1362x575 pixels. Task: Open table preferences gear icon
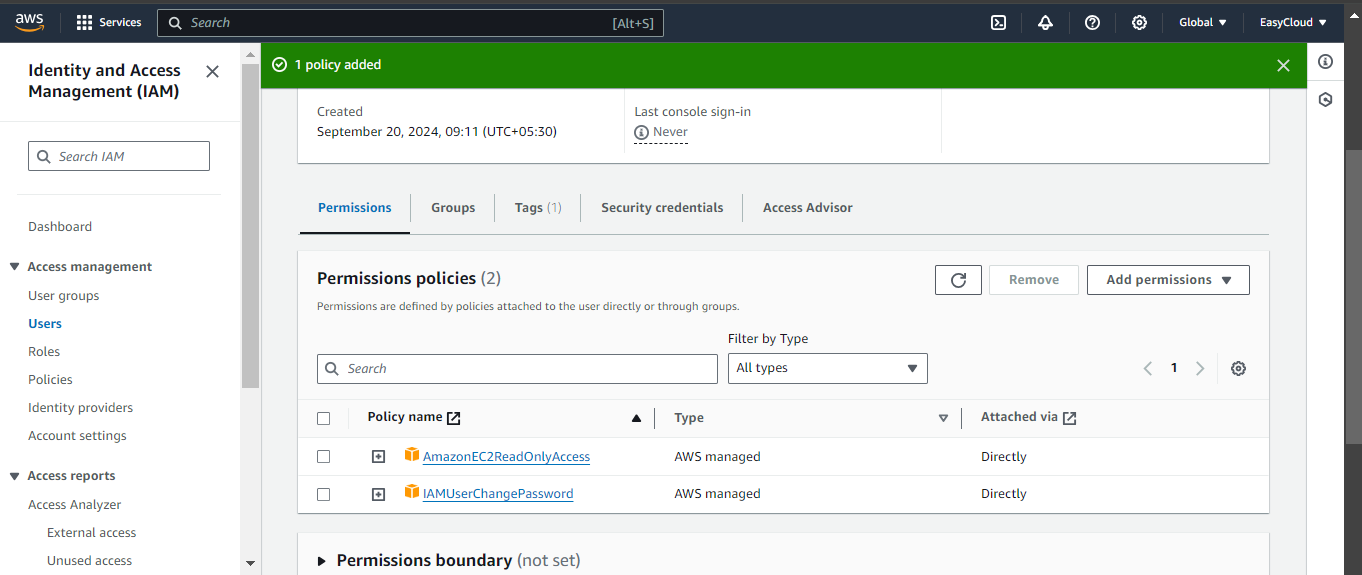[x=1238, y=368]
